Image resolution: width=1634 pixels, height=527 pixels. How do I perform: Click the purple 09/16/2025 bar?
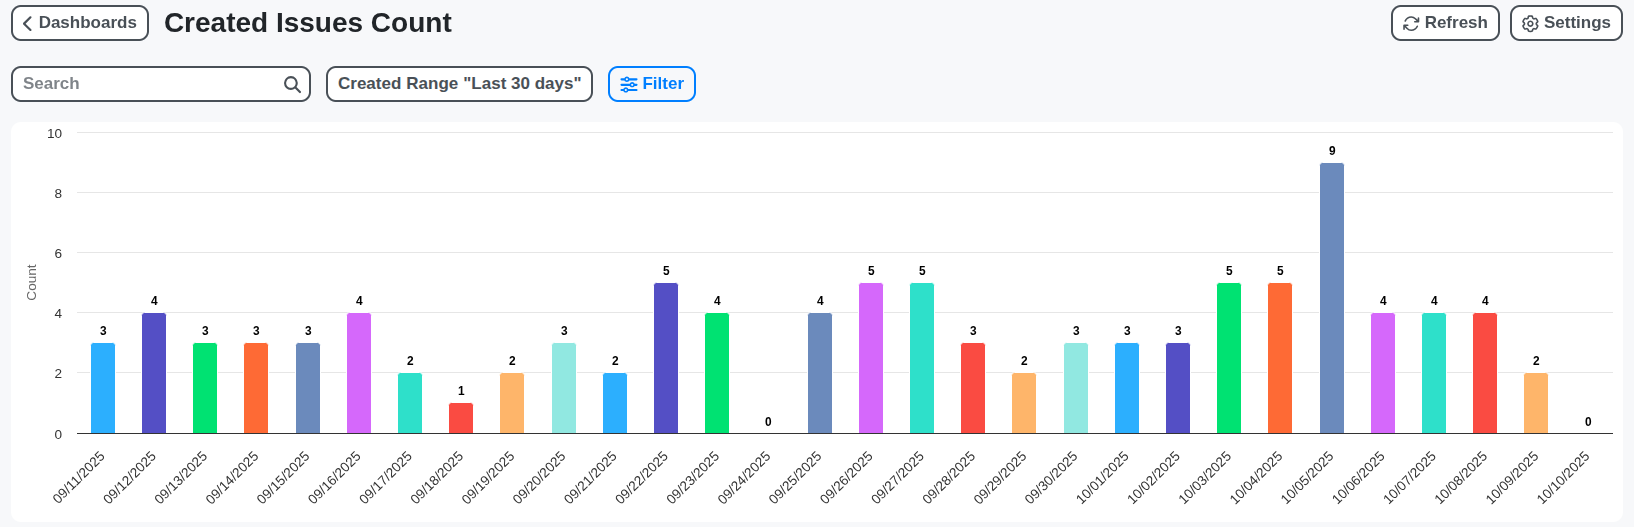coord(359,373)
